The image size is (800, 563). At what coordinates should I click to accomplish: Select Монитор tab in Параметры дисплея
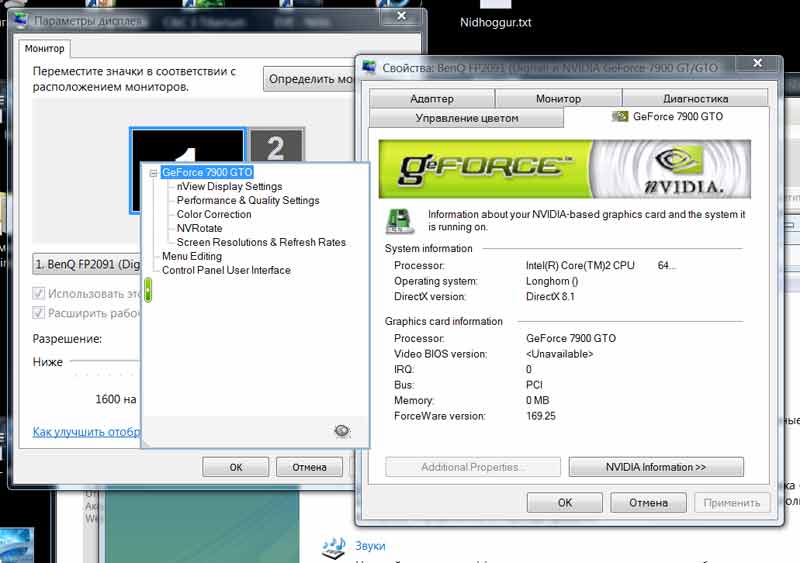(44, 49)
